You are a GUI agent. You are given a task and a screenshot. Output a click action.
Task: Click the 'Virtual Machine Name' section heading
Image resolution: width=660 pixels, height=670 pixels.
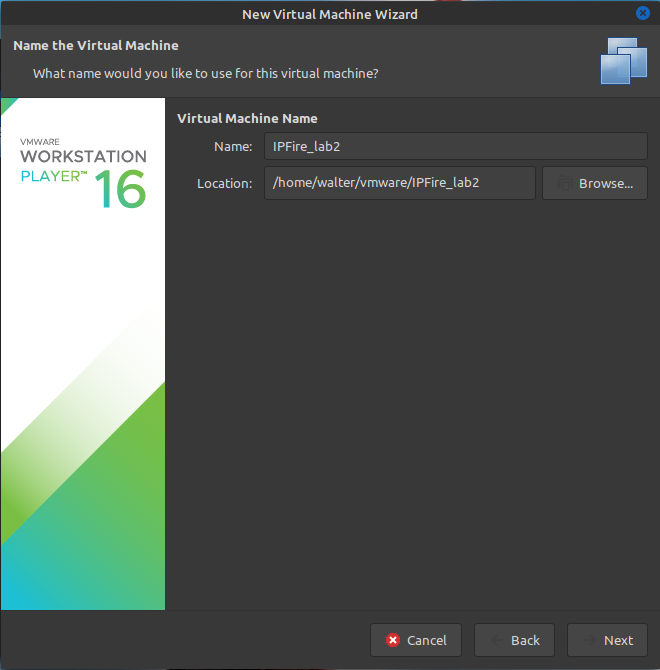click(247, 118)
